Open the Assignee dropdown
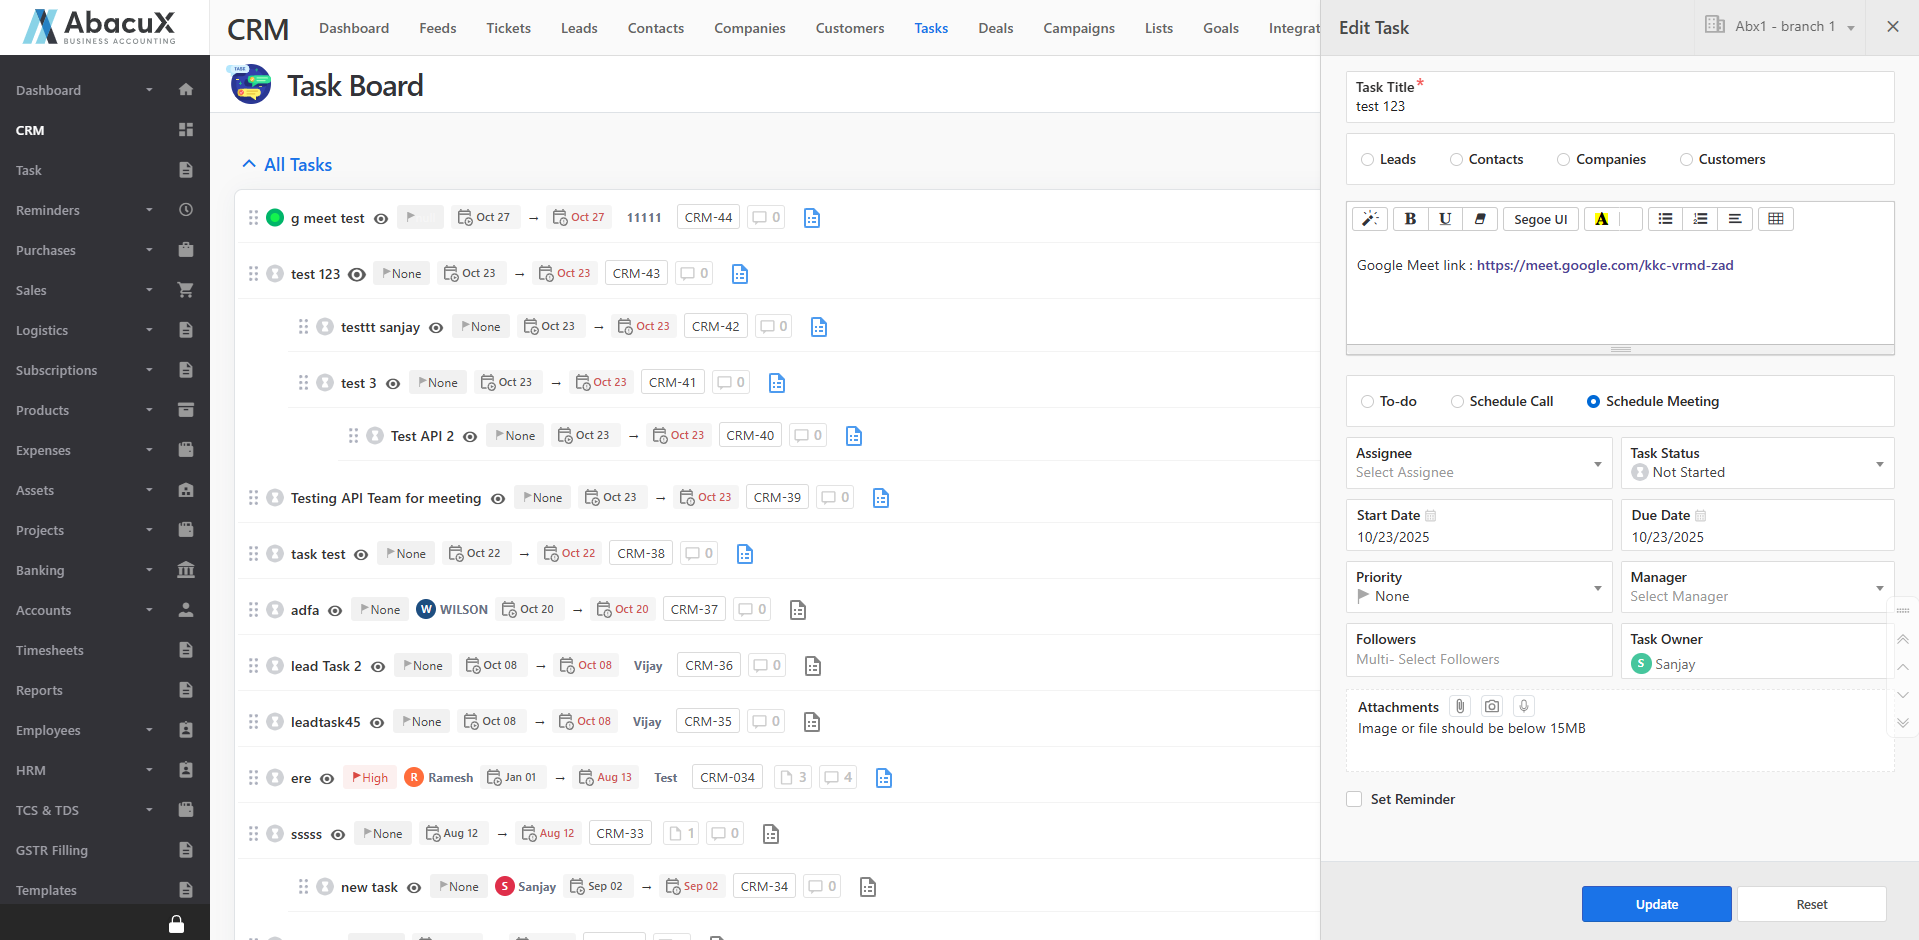The width and height of the screenshot is (1919, 940). tap(1479, 463)
